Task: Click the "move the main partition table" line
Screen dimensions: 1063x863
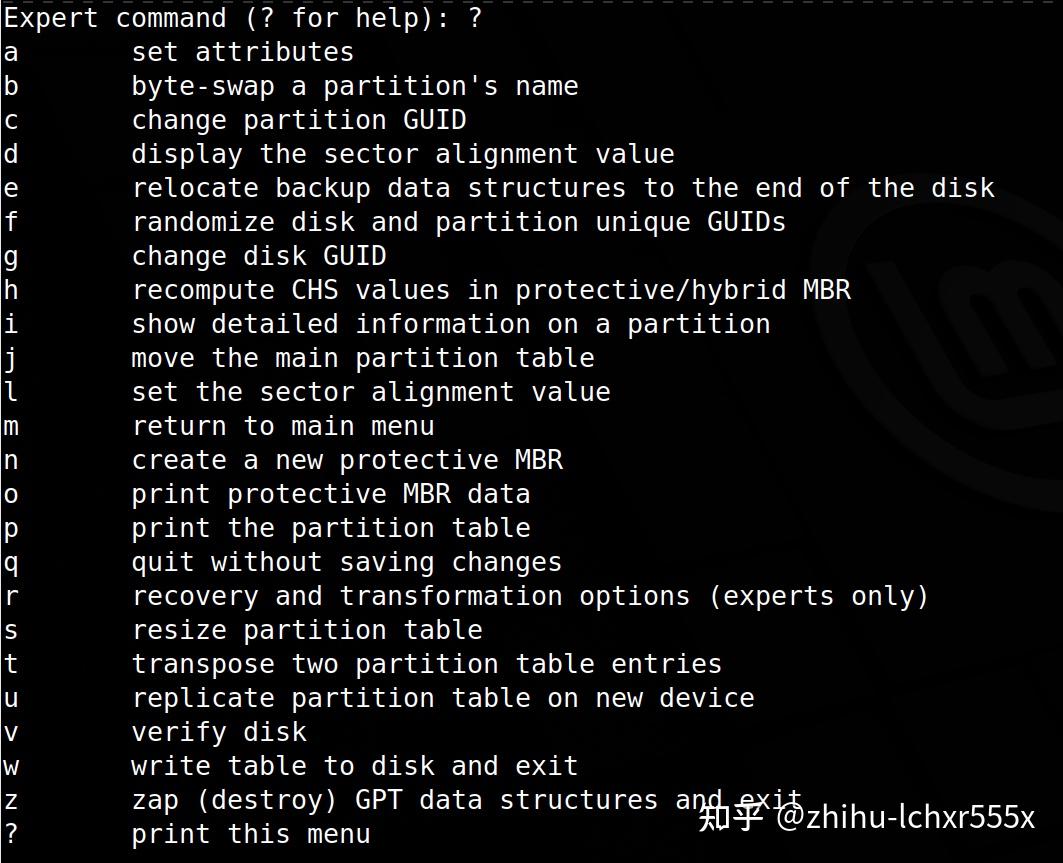Action: (362, 358)
